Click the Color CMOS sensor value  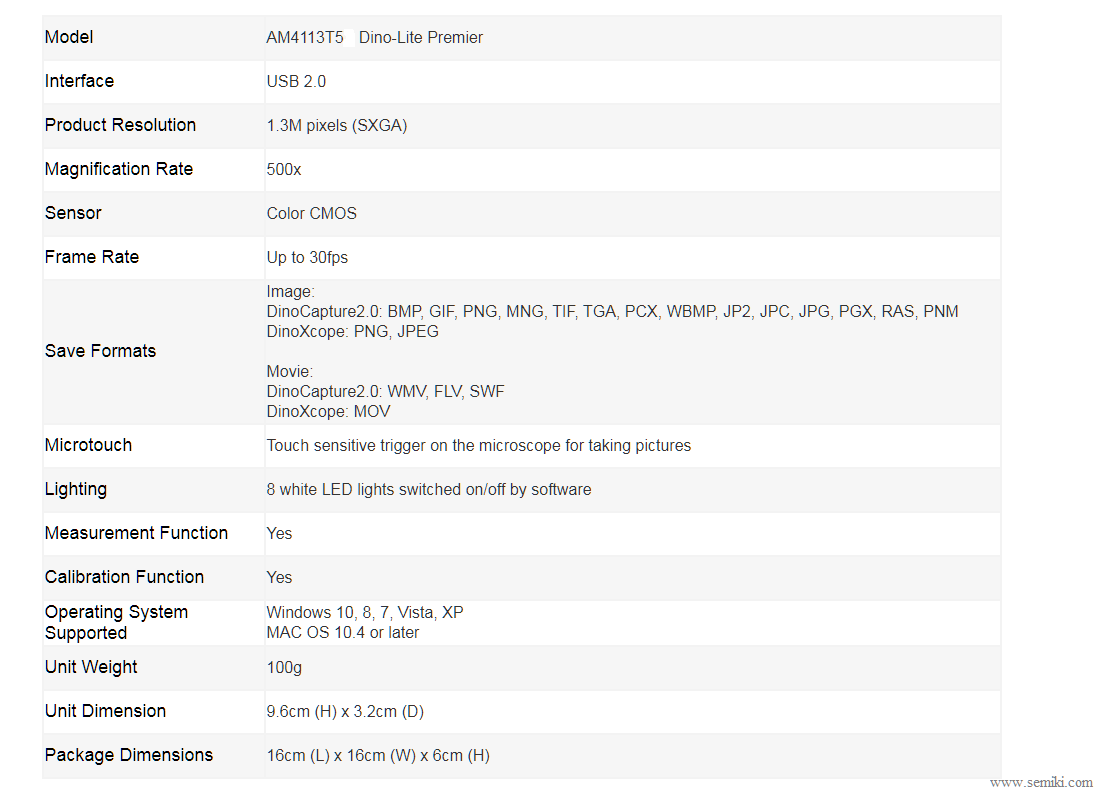(x=311, y=214)
